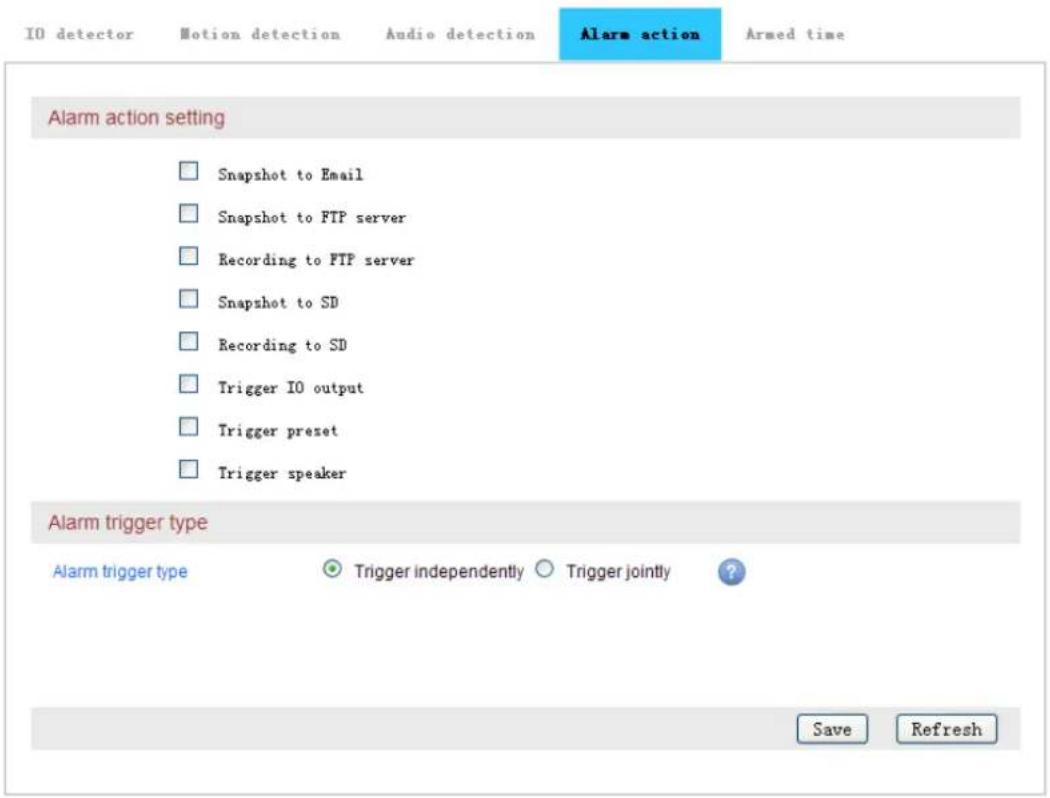The height and width of the screenshot is (798, 1050).
Task: Enable Snapshot to Email checkbox
Action: [189, 171]
